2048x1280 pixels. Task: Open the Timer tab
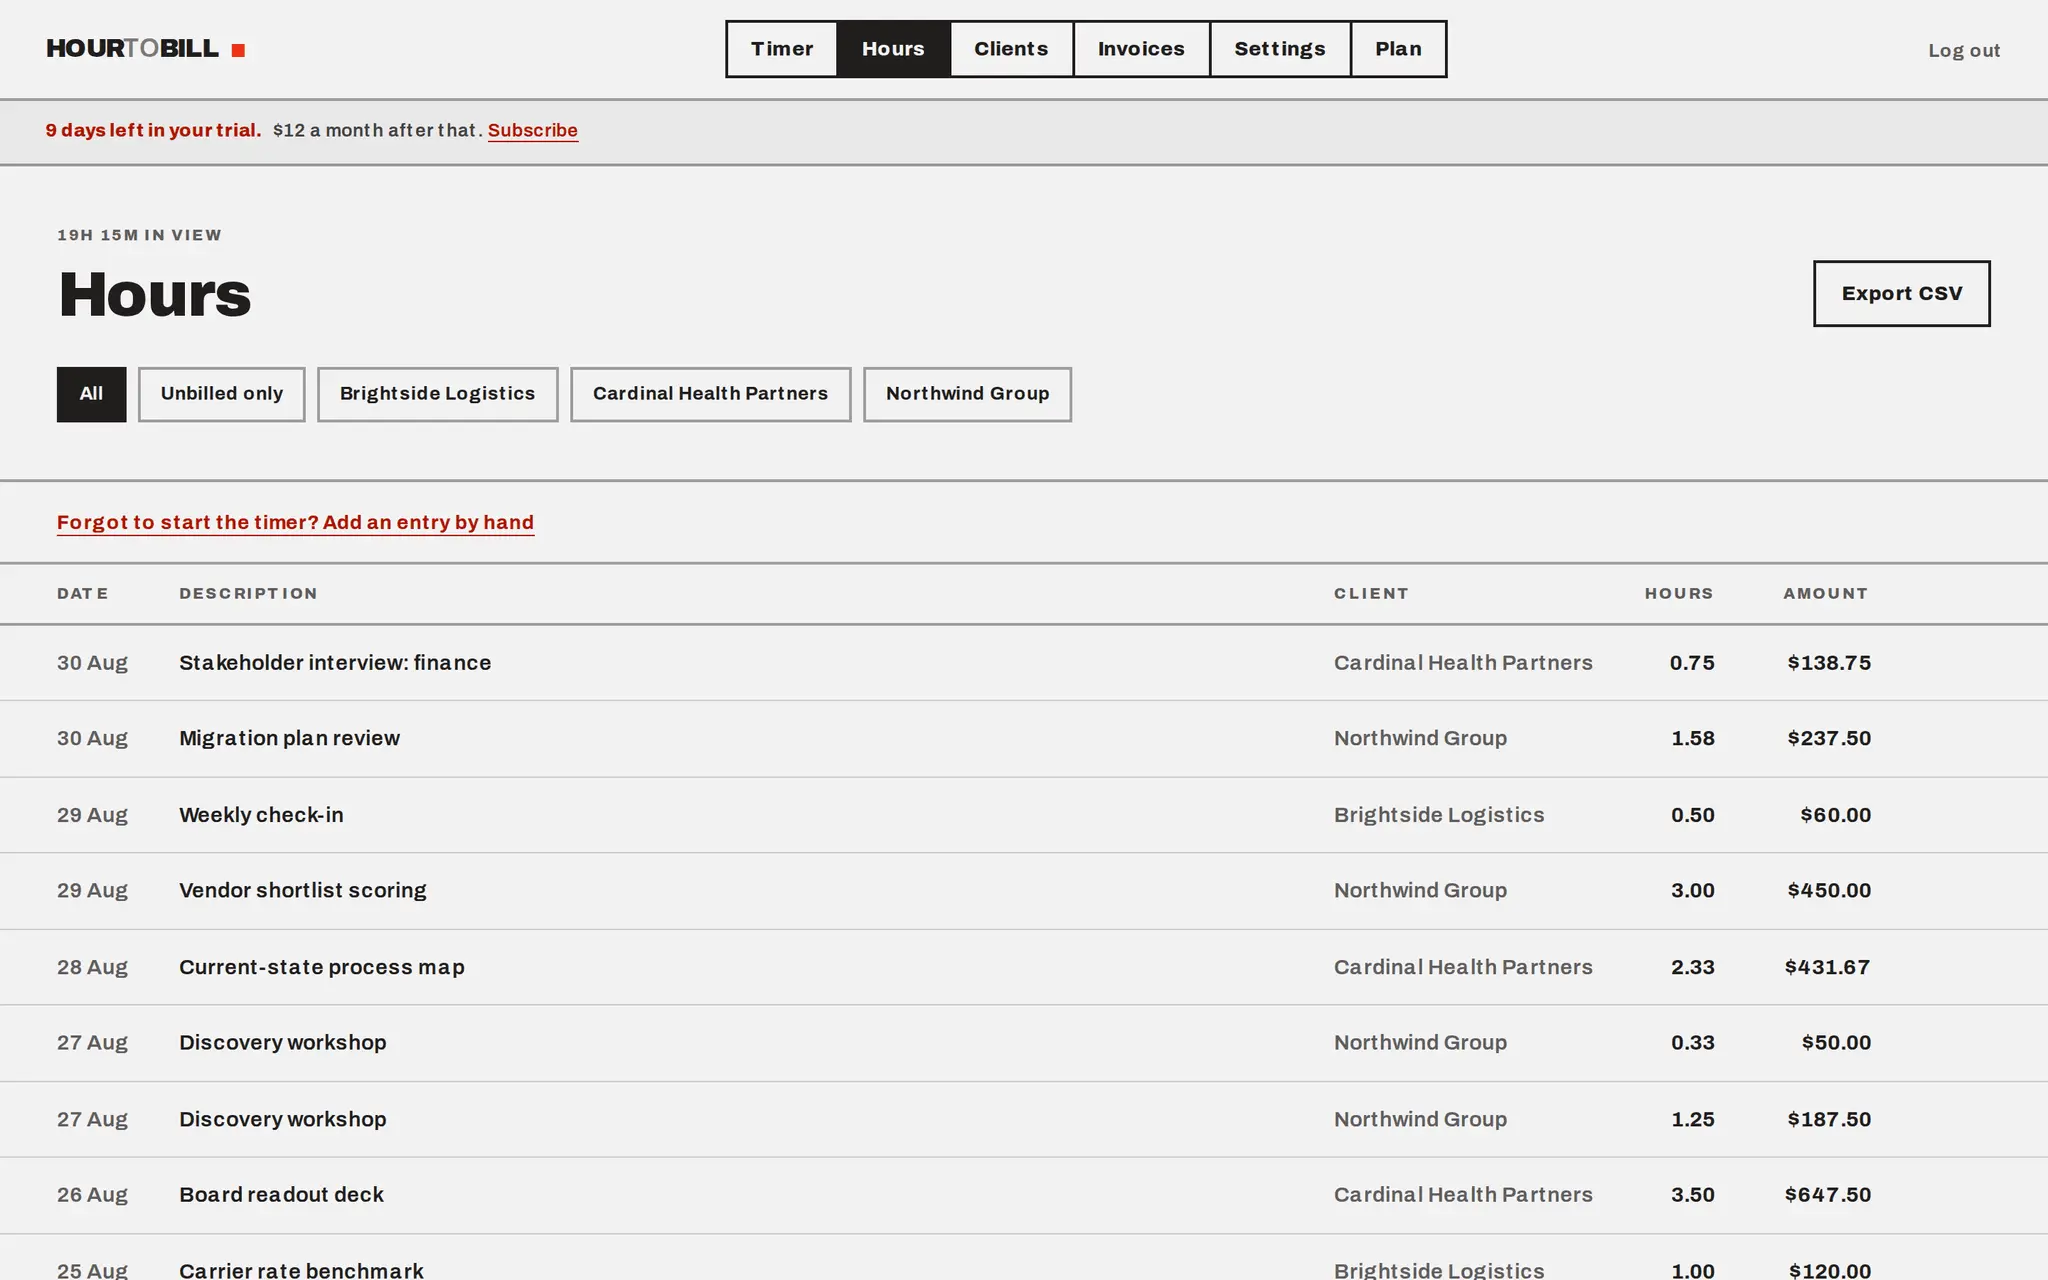coord(782,49)
